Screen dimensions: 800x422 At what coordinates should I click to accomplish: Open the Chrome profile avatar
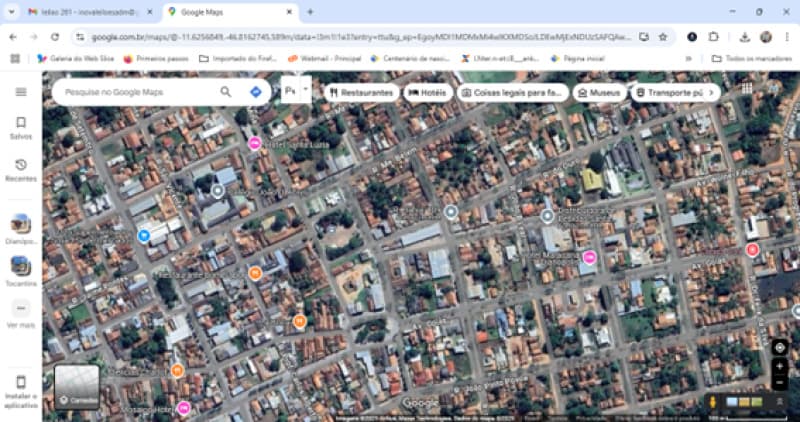coord(765,37)
